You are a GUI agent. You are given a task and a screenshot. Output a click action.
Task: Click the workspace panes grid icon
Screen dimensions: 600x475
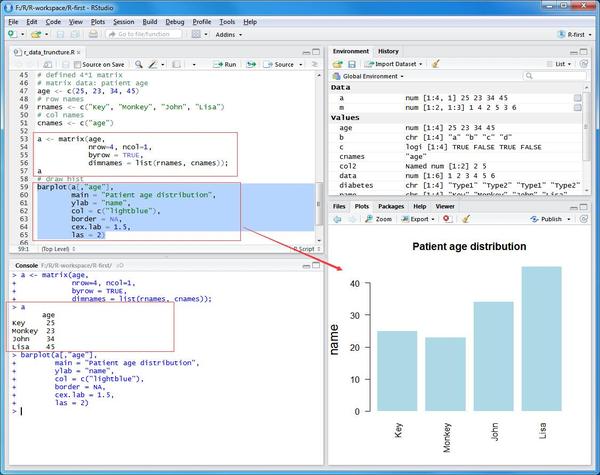(196, 34)
